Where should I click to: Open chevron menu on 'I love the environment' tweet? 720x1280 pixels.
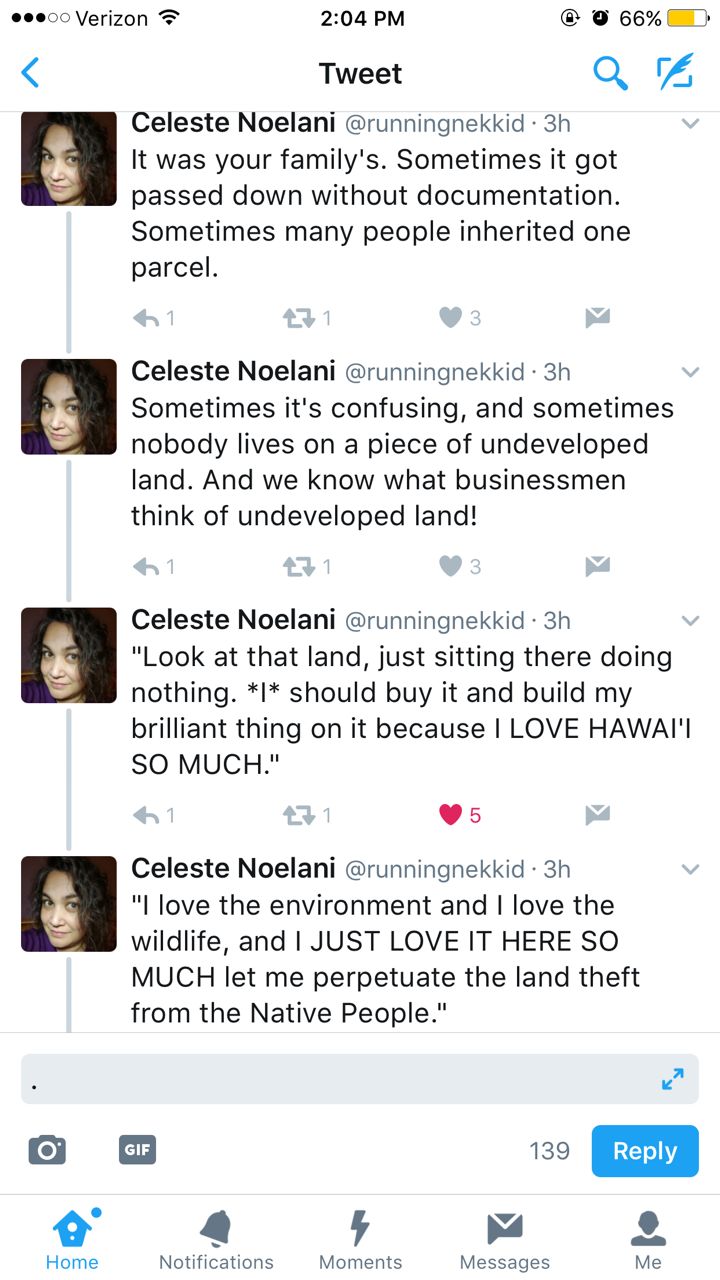click(x=690, y=870)
